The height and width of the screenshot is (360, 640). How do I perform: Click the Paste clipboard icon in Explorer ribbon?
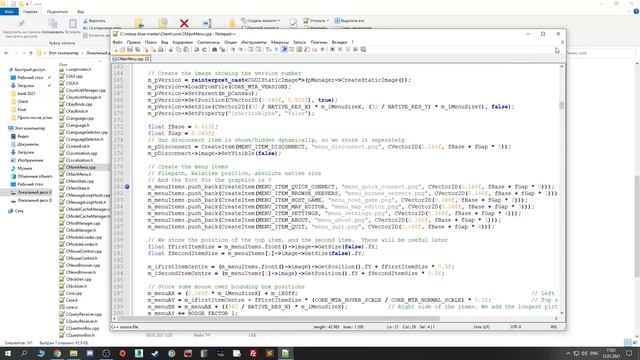[73, 23]
